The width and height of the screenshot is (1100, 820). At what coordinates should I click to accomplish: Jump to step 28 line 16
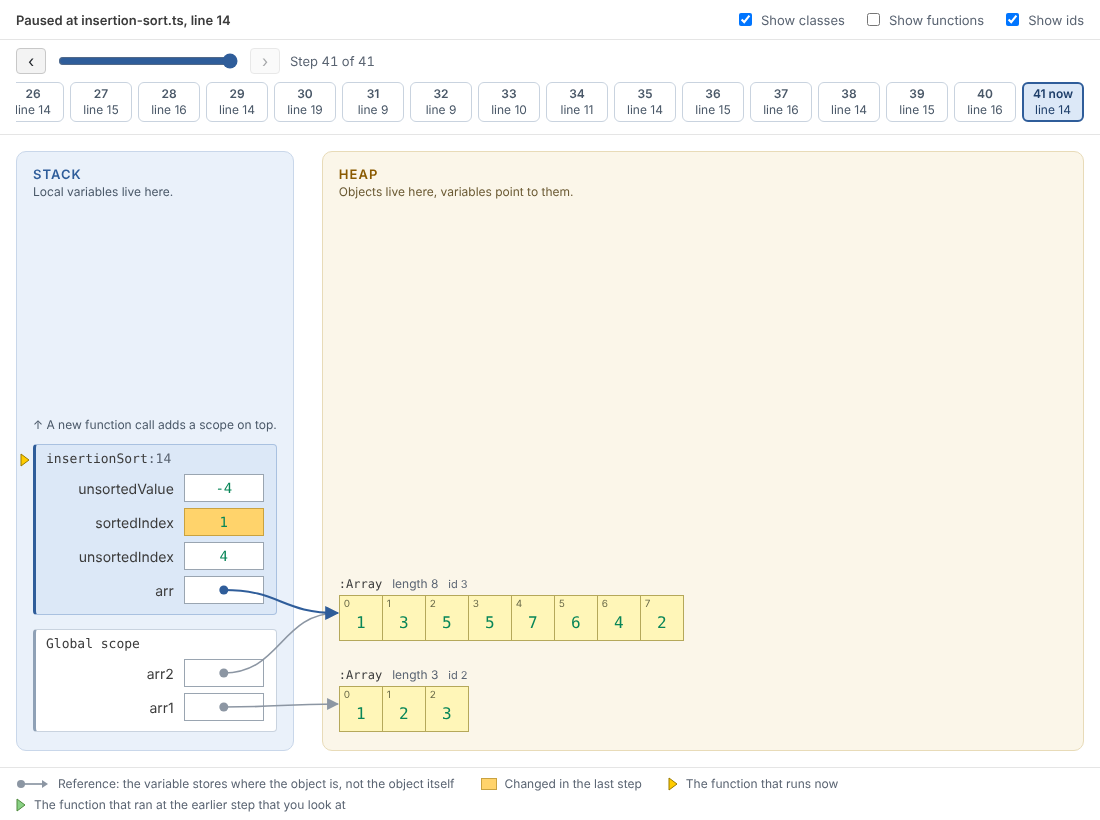(x=169, y=102)
